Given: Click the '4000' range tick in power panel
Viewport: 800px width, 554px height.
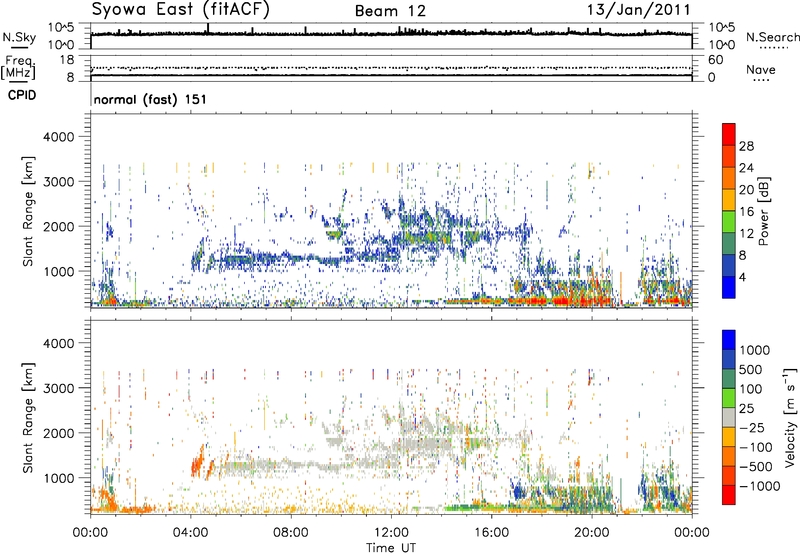Looking at the screenshot, I should click(x=58, y=137).
